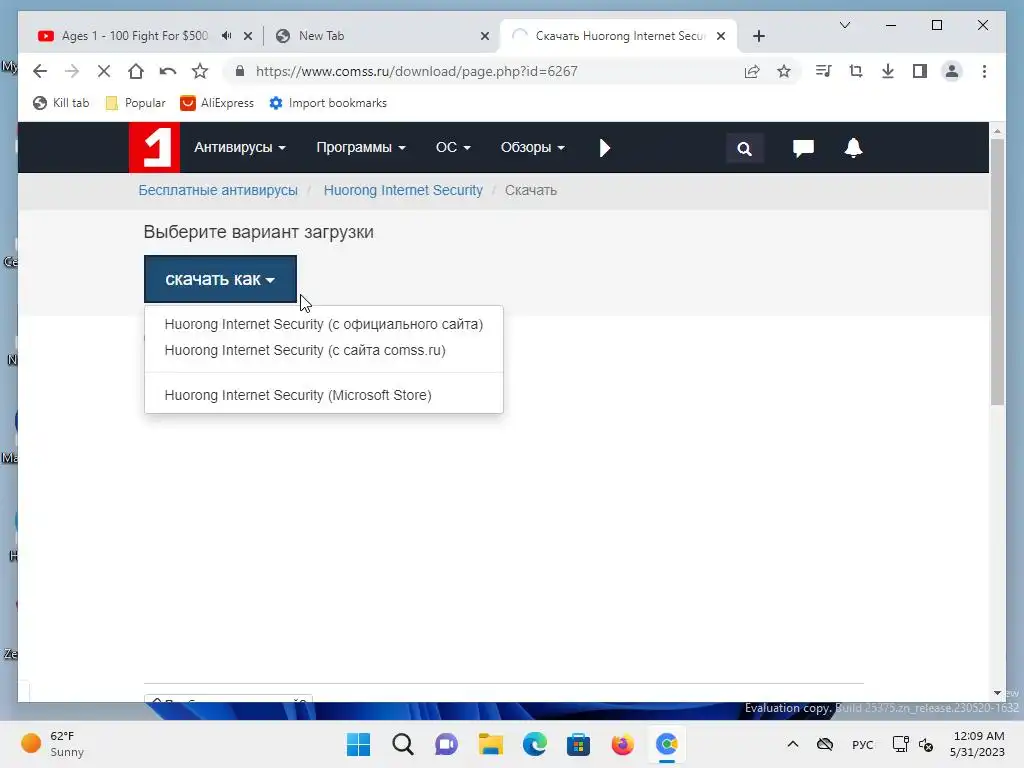Open the tab search chevron
Image resolution: width=1024 pixels, height=768 pixels.
[844, 25]
